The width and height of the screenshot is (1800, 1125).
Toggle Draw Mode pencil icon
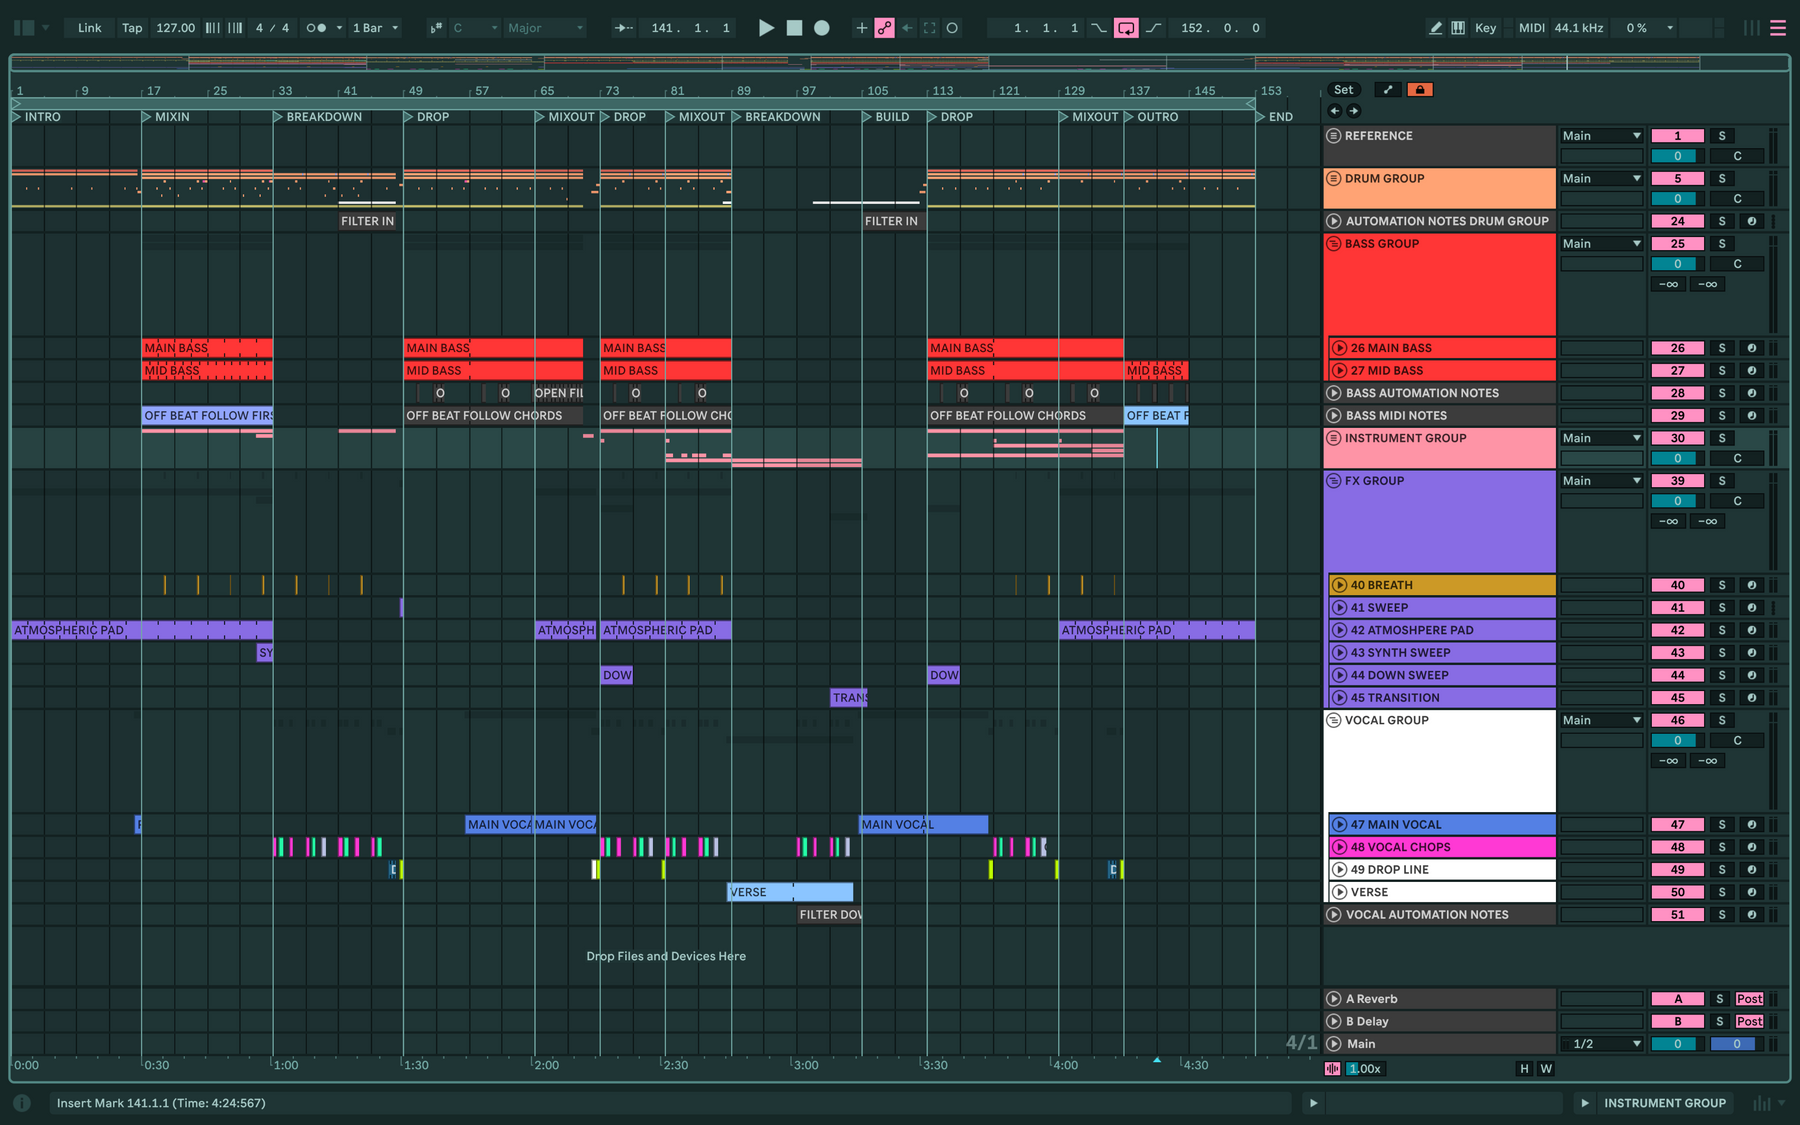[x=1436, y=28]
